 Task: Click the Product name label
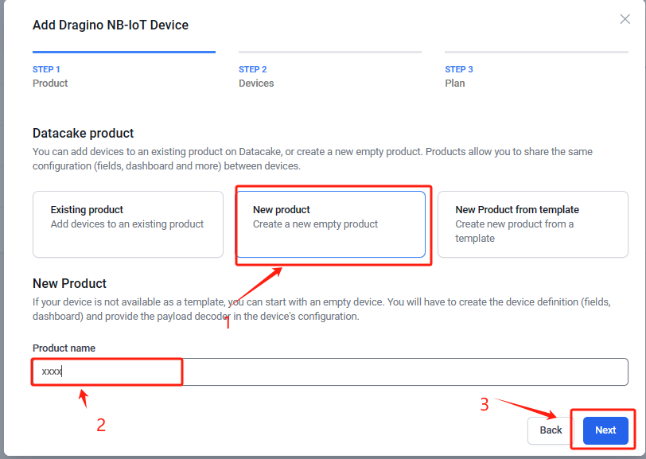tap(64, 348)
